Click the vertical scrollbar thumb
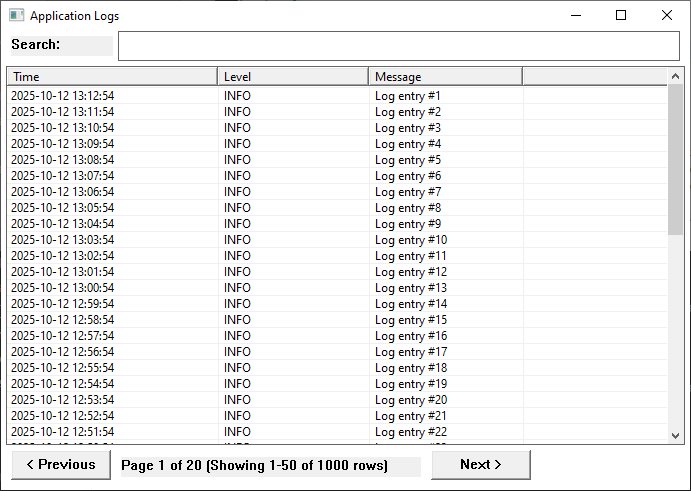Image resolution: width=691 pixels, height=491 pixels. pyautogui.click(x=675, y=160)
